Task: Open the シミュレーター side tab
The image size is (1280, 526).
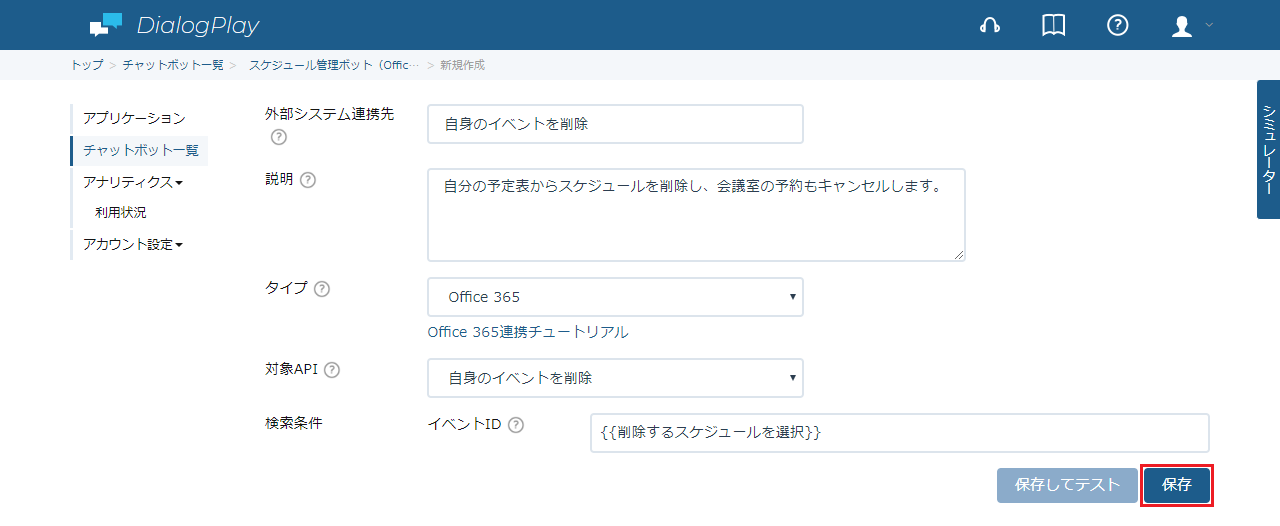Action: (x=1268, y=149)
